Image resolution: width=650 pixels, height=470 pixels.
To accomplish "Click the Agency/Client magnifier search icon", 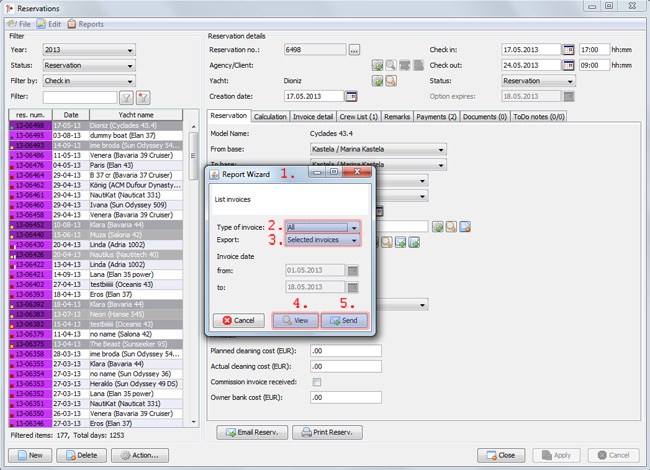I will pos(390,65).
